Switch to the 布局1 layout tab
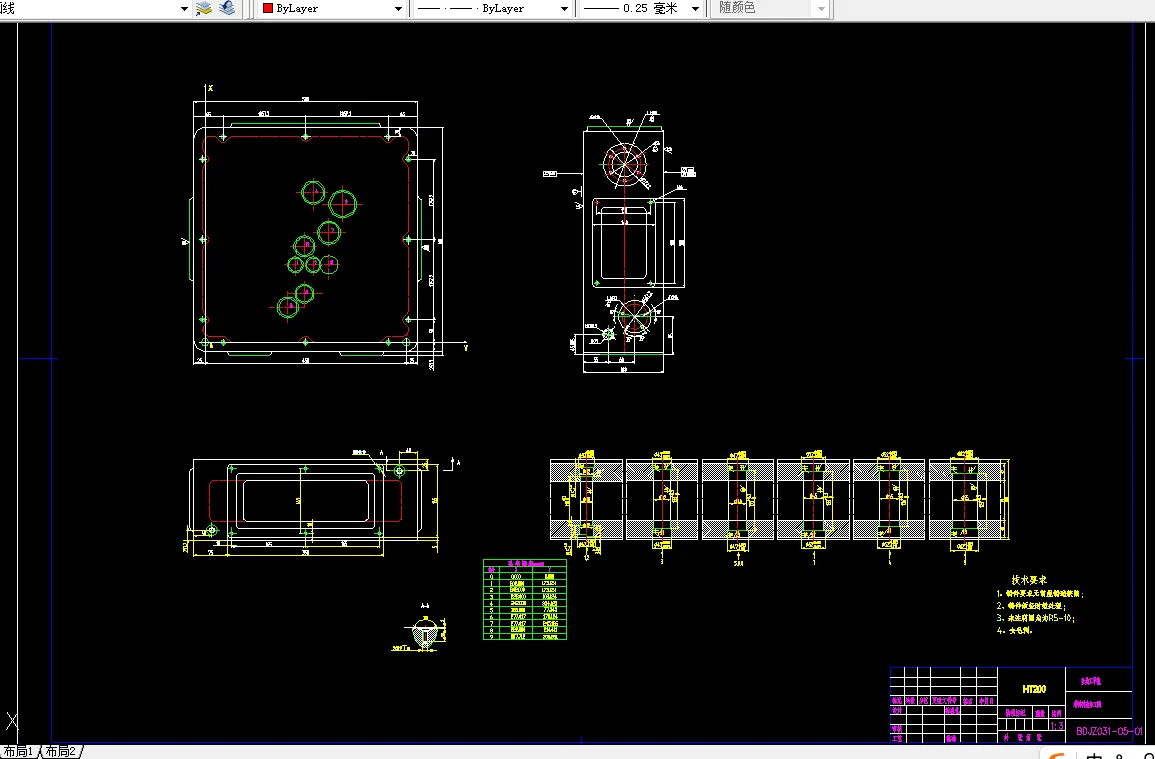This screenshot has height=759, width=1155. (x=19, y=752)
